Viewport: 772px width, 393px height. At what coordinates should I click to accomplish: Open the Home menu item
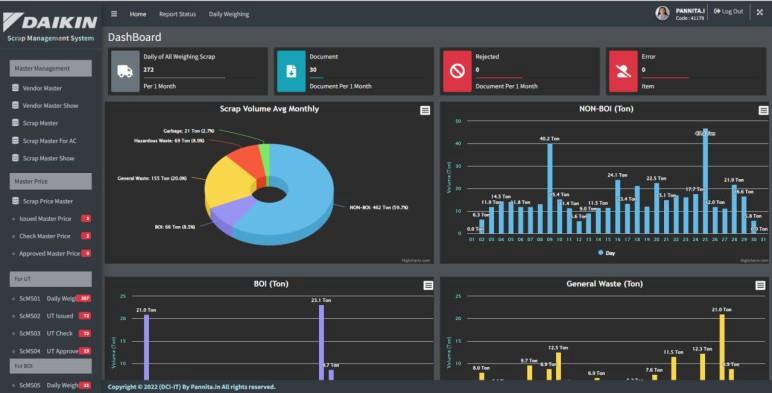click(138, 14)
